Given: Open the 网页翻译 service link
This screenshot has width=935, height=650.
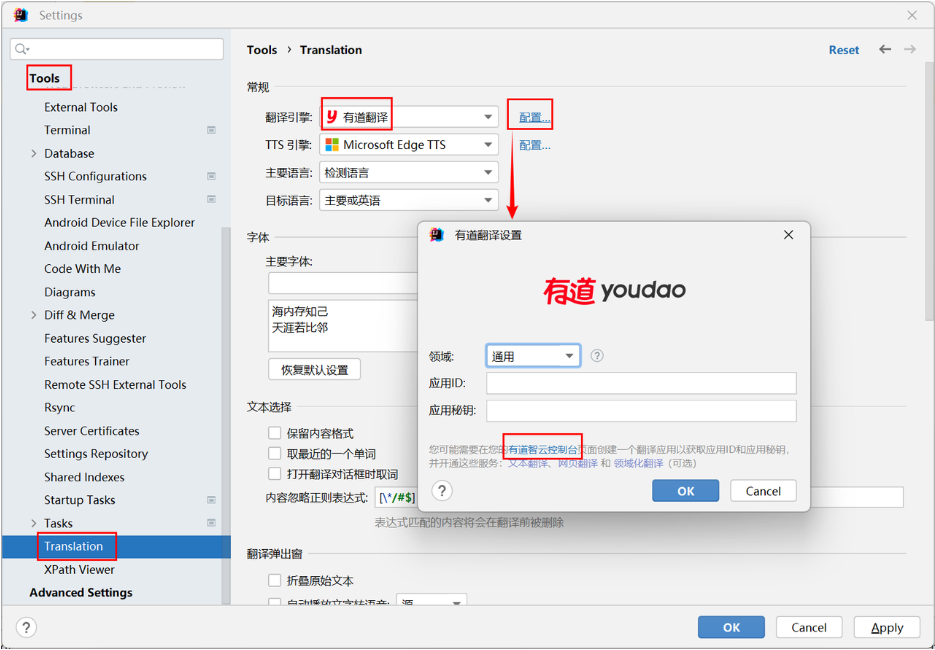Looking at the screenshot, I should [x=577, y=463].
